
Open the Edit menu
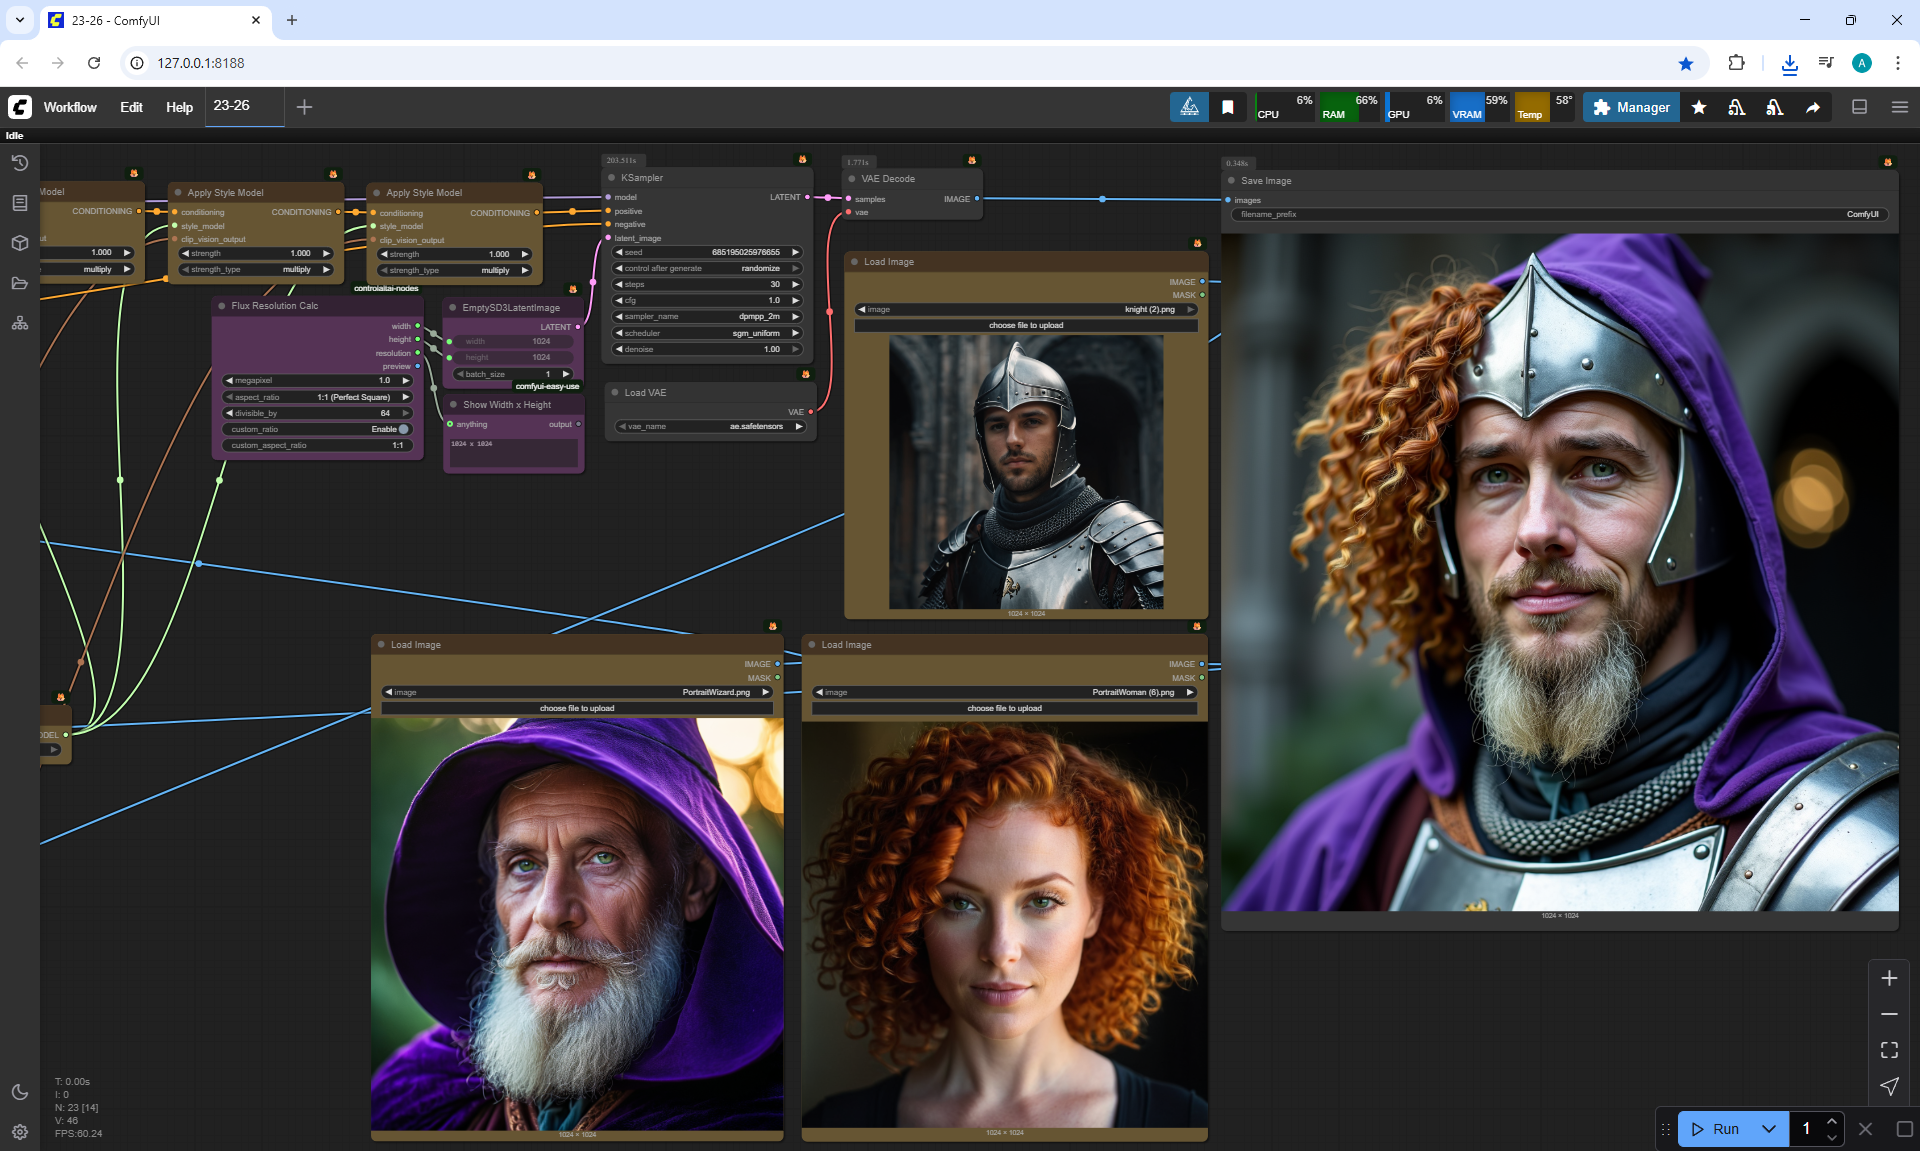point(131,107)
